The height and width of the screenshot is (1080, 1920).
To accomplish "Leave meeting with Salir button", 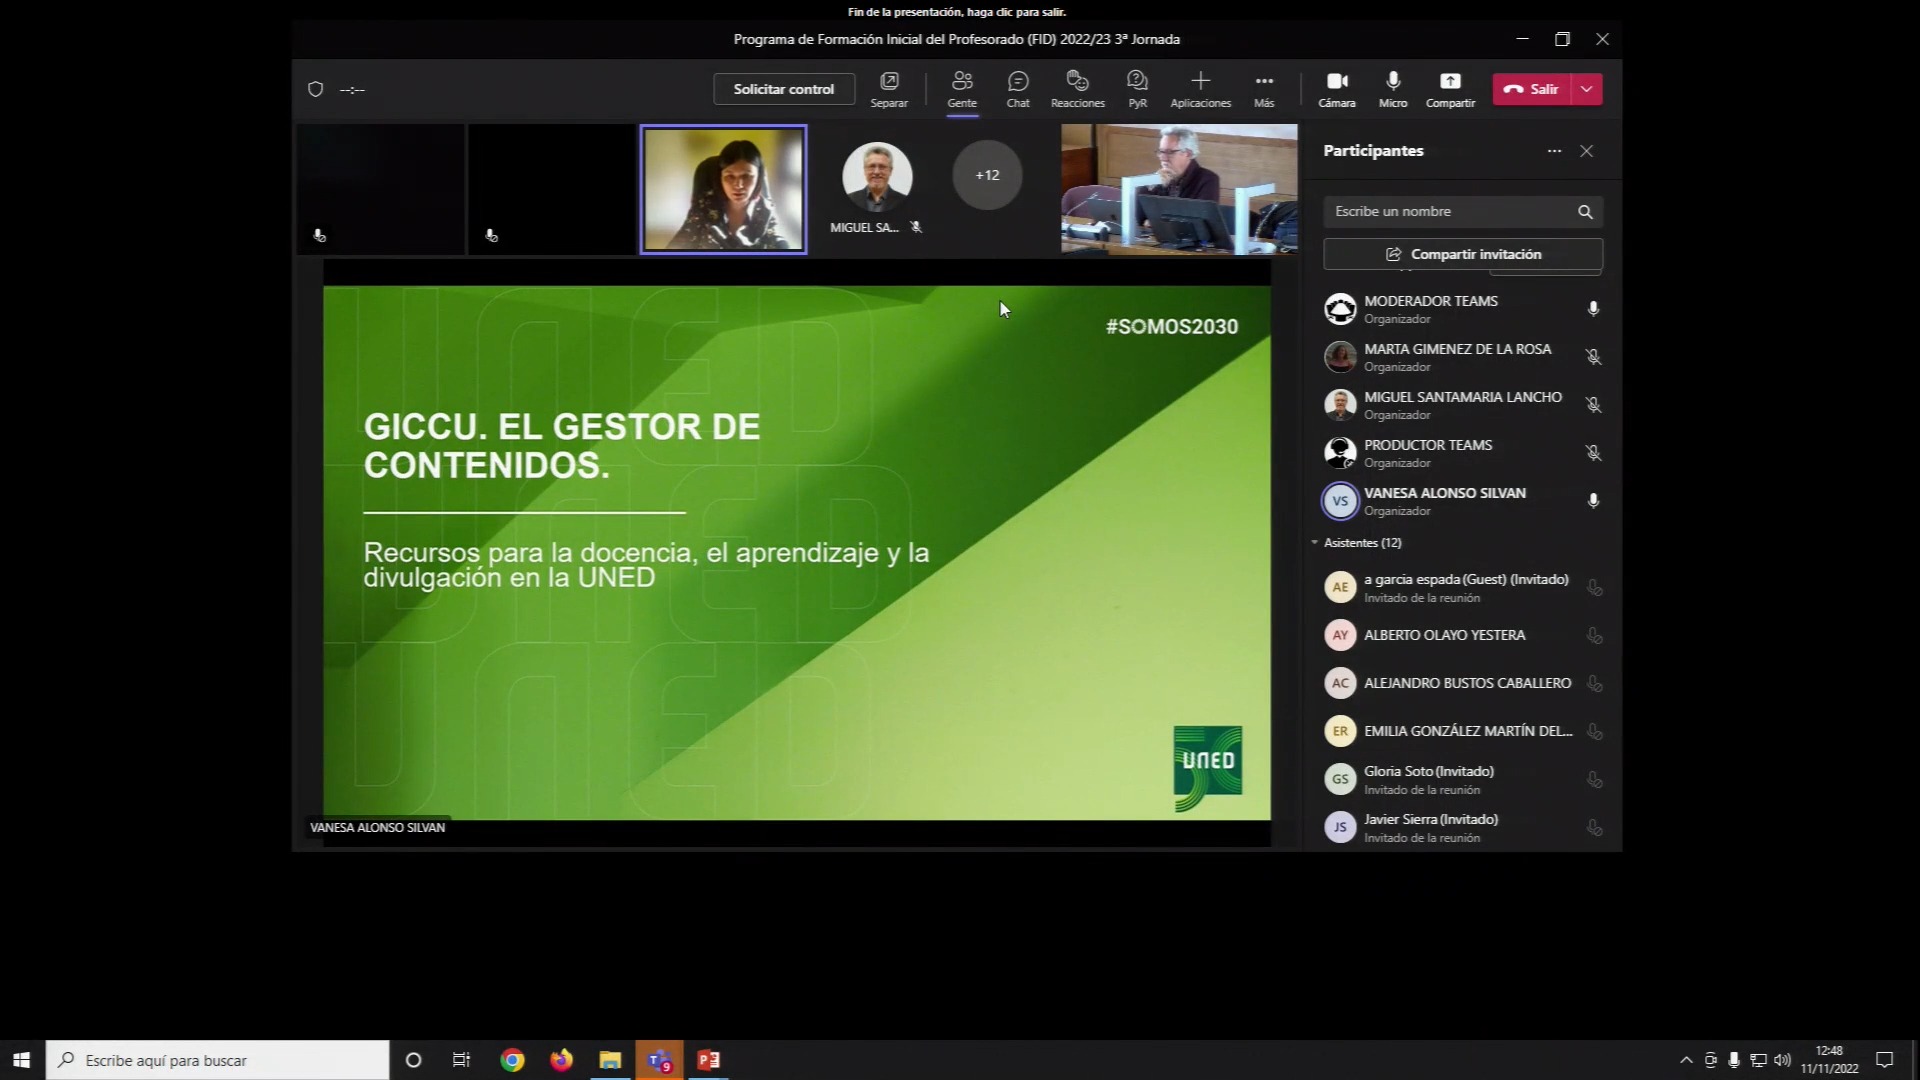I will (x=1532, y=89).
